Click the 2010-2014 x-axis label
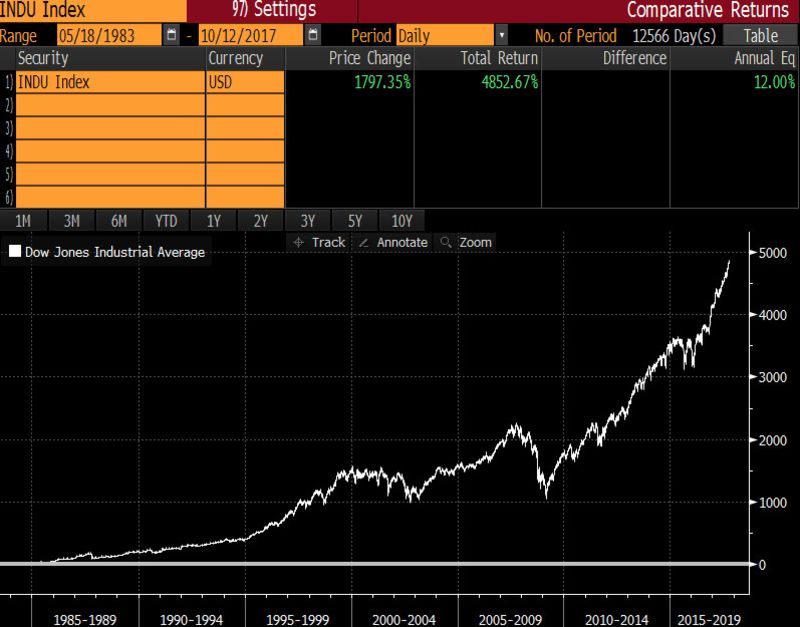Screen dimensions: 800x627 pyautogui.click(x=616, y=620)
